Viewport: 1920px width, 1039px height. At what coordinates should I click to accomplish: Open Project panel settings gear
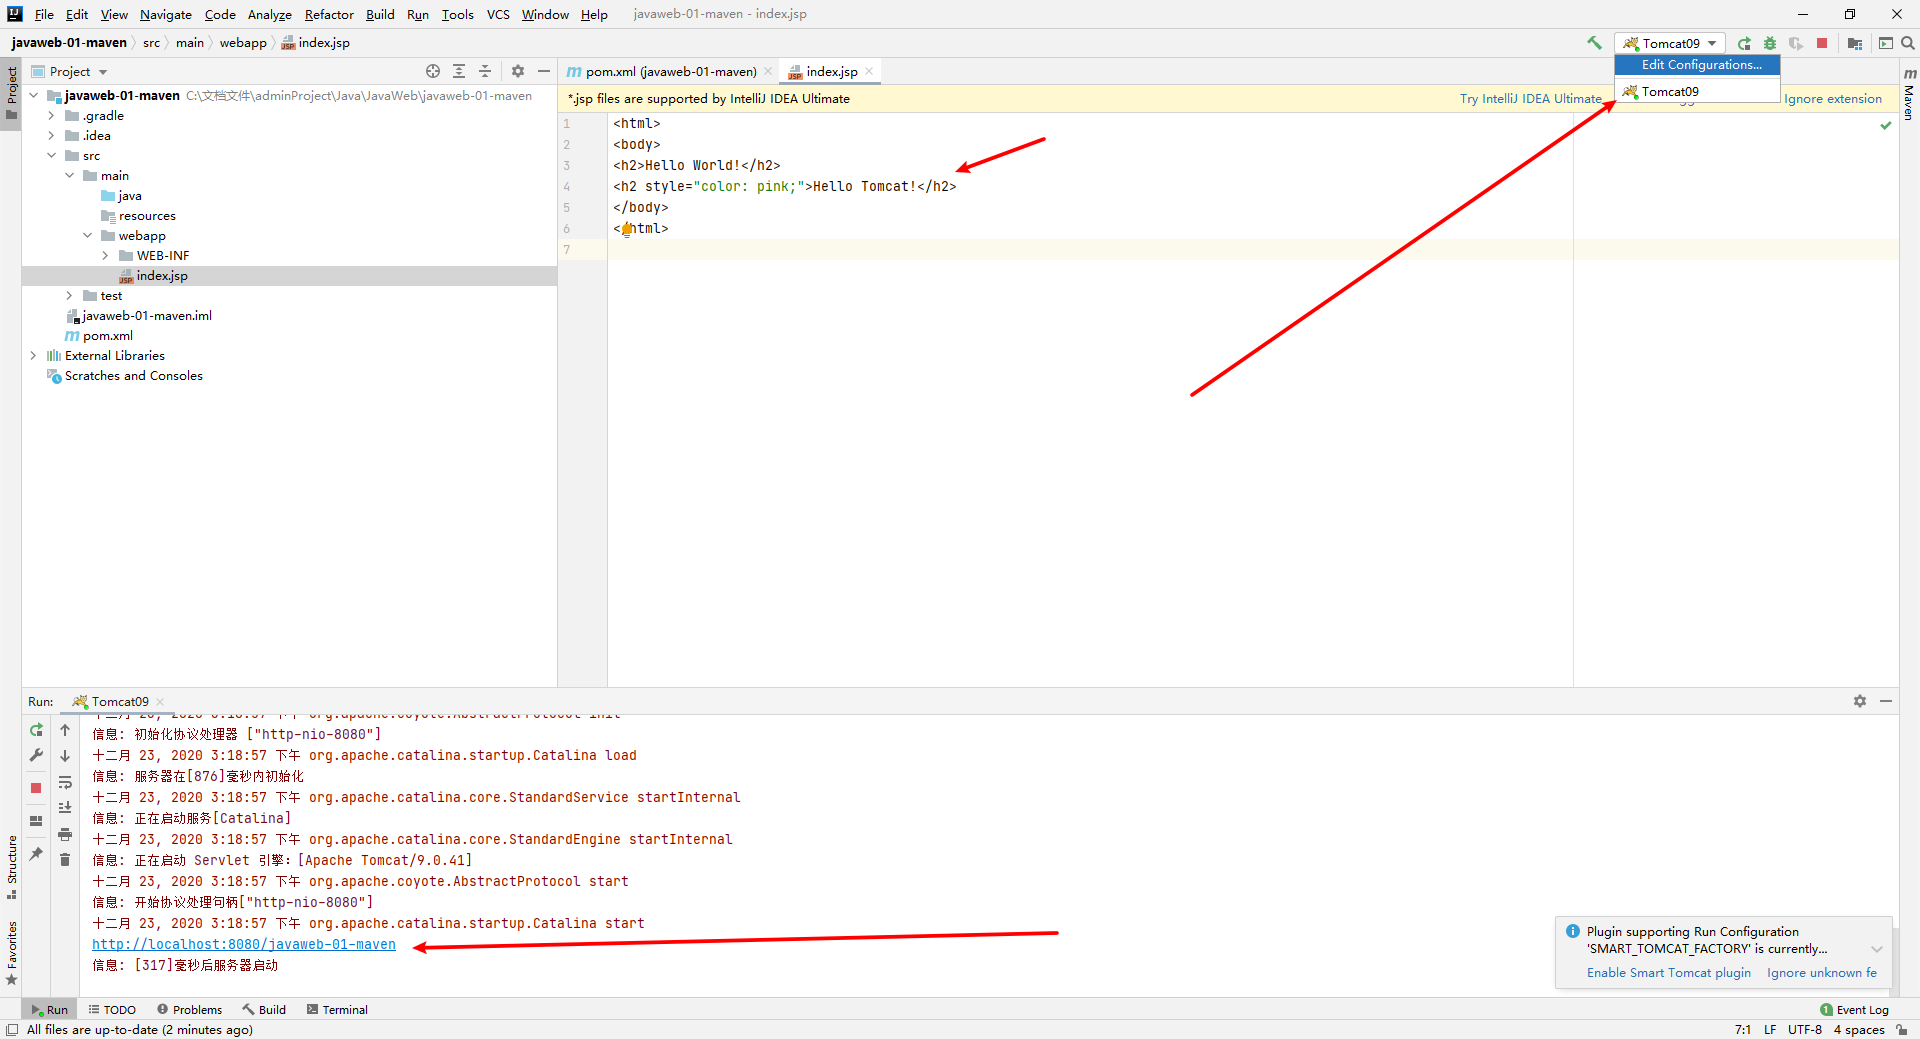point(518,71)
